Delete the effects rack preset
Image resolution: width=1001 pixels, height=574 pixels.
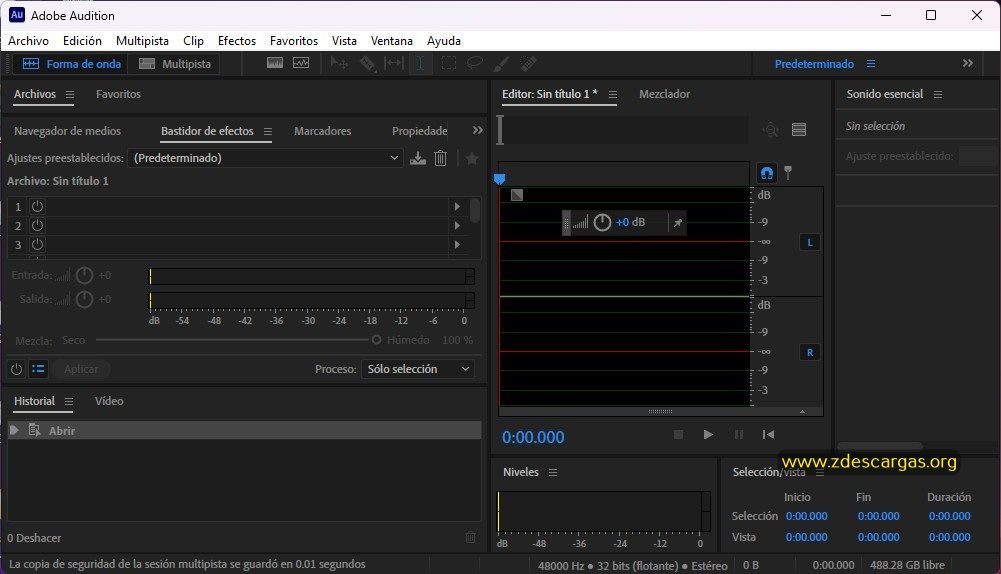pyautogui.click(x=440, y=158)
